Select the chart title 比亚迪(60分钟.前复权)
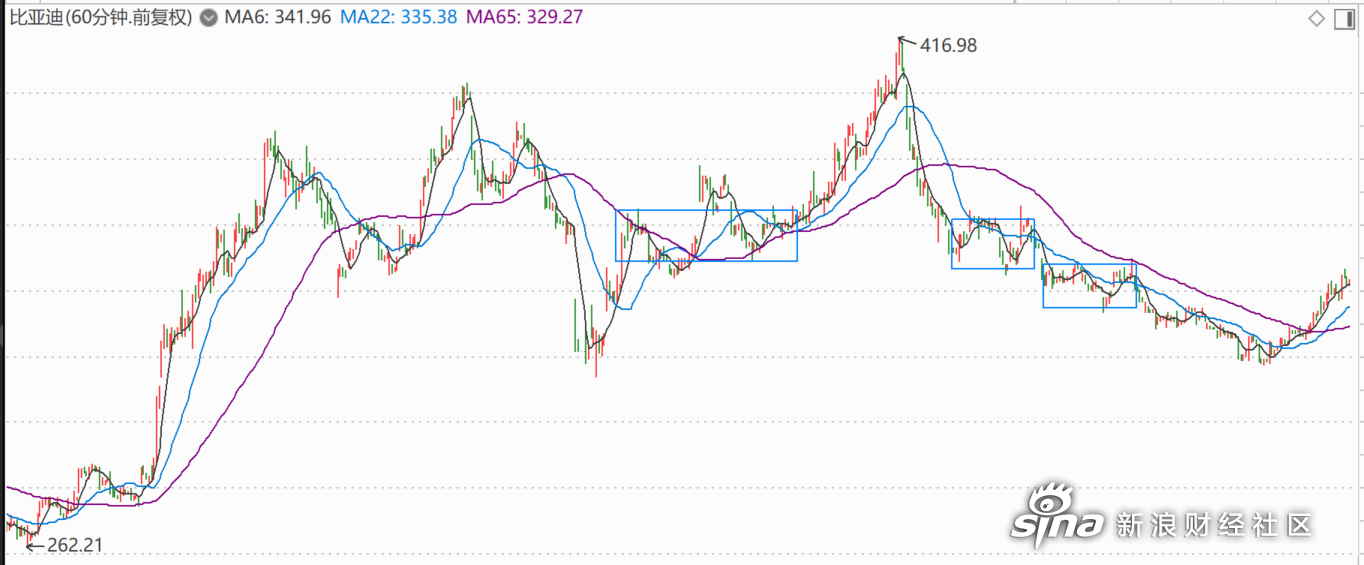This screenshot has width=1364, height=565. tap(100, 18)
